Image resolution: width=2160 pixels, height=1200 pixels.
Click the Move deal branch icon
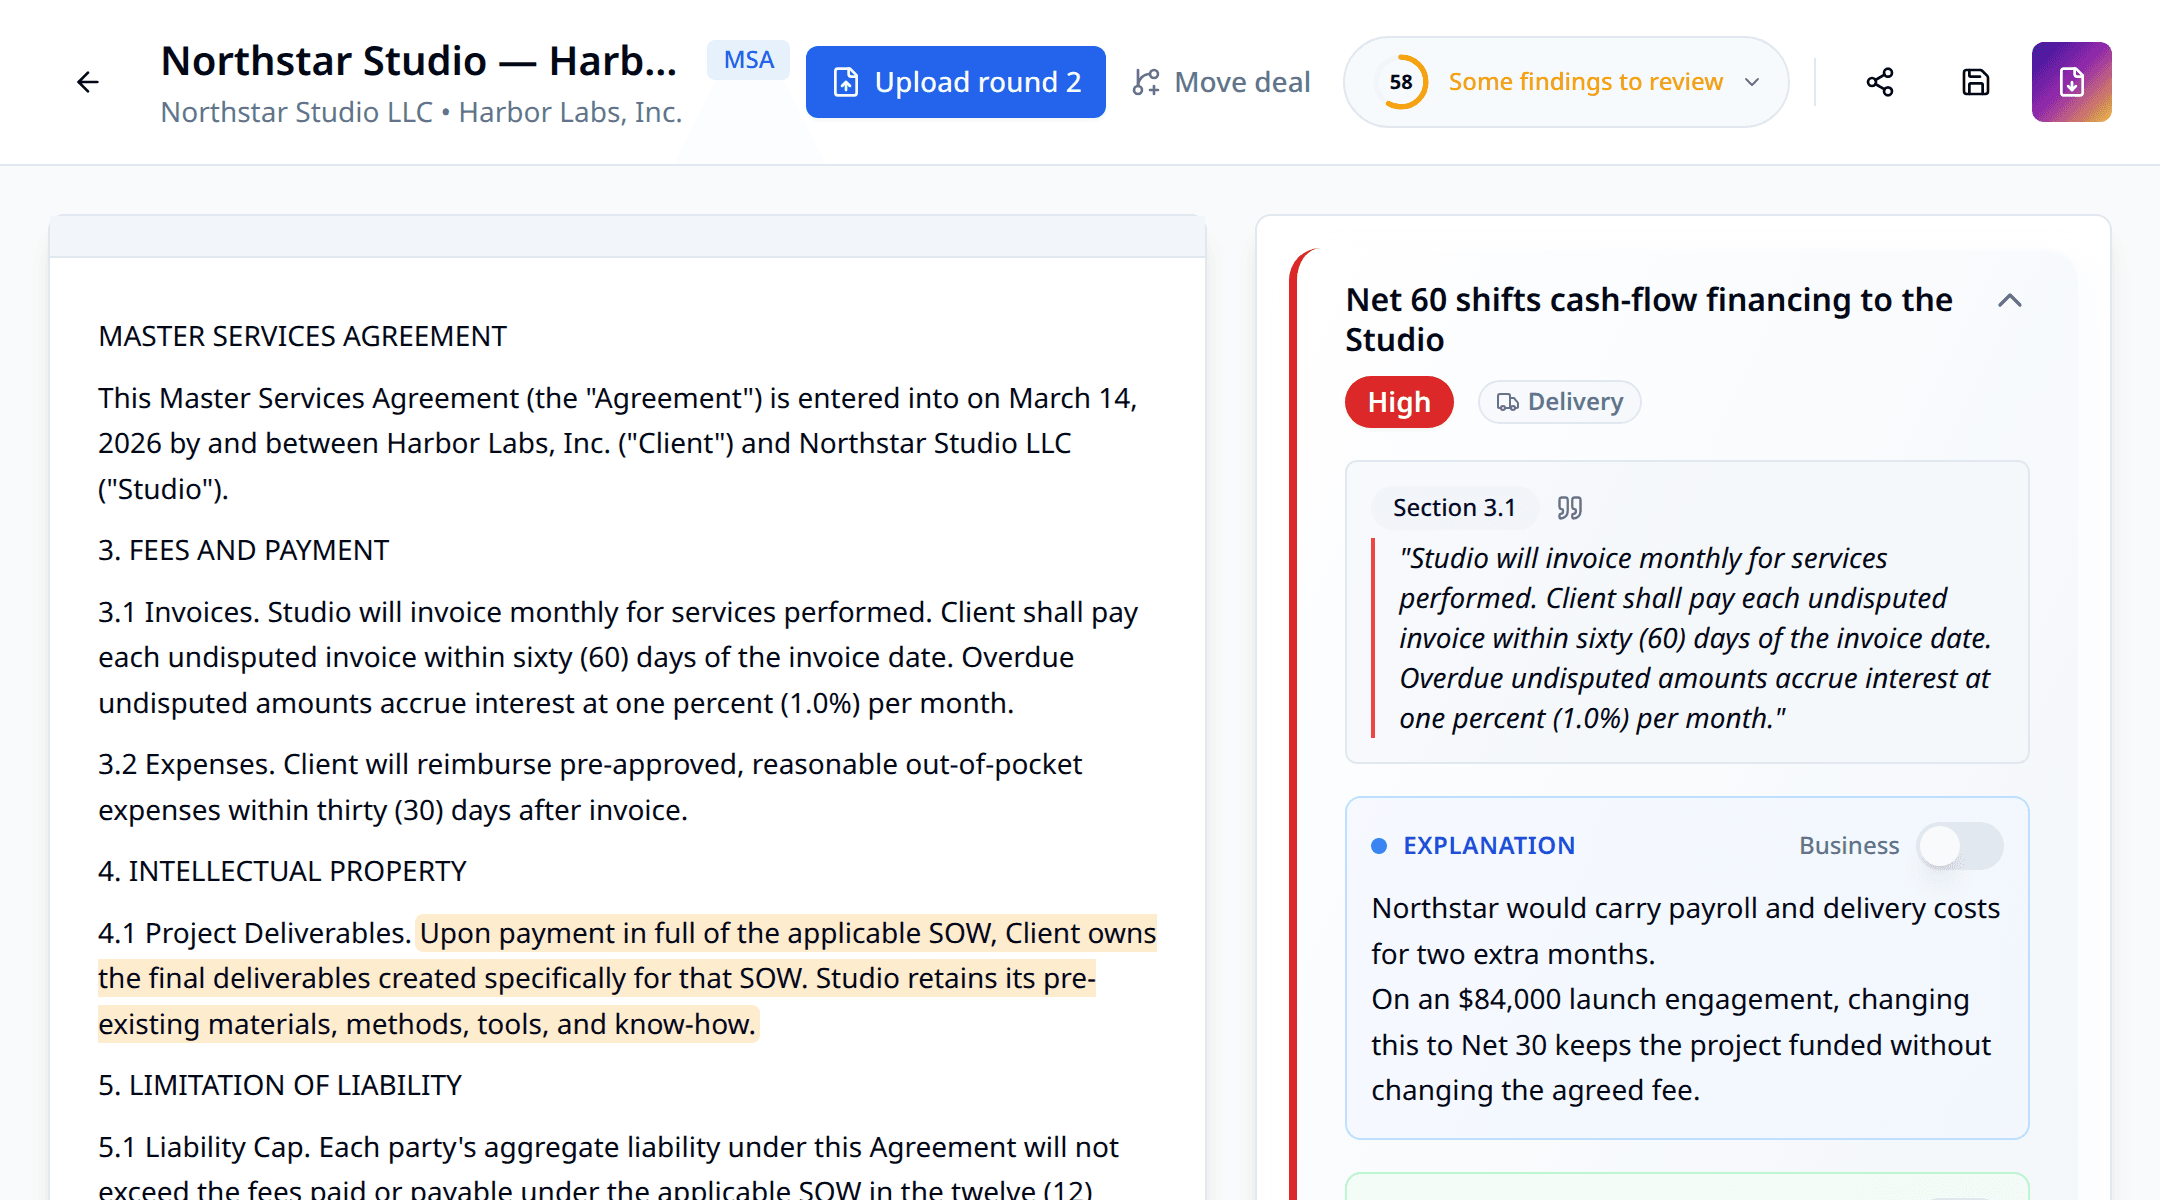point(1146,82)
